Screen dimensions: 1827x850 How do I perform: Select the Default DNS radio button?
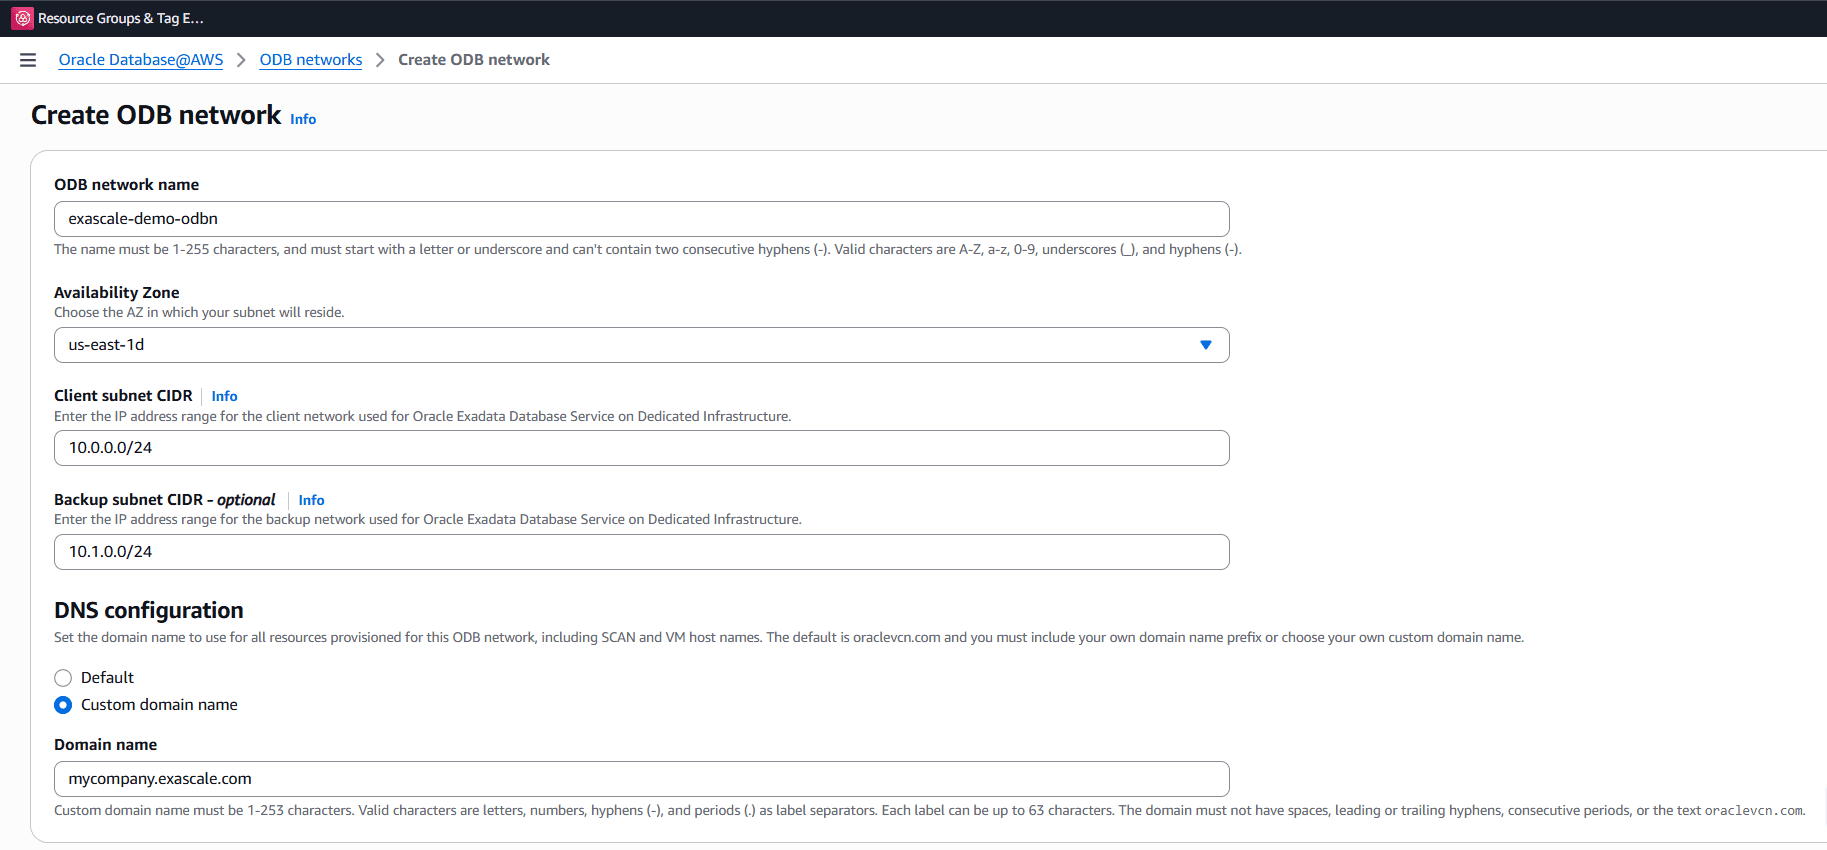tap(63, 678)
